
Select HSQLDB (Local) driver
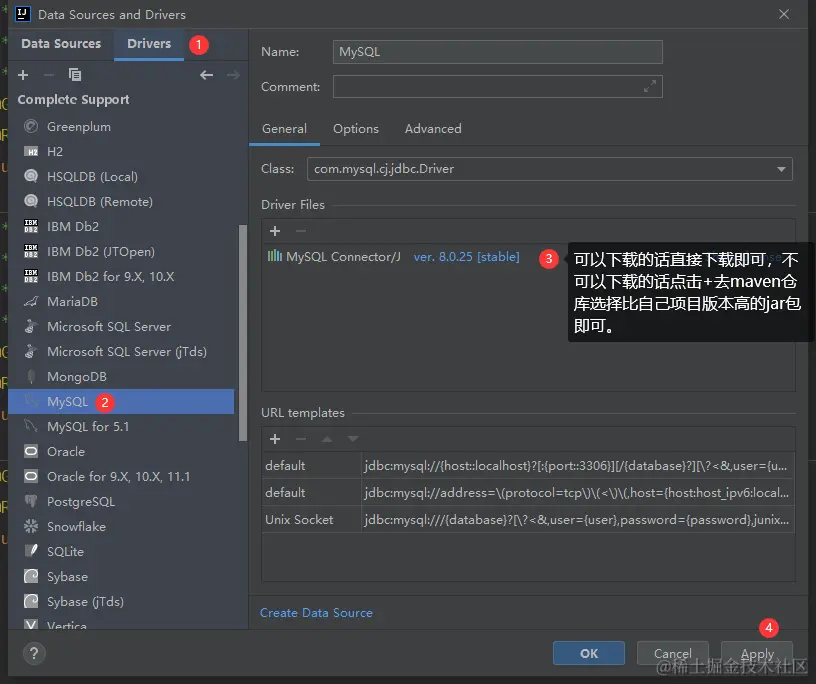coord(121,176)
